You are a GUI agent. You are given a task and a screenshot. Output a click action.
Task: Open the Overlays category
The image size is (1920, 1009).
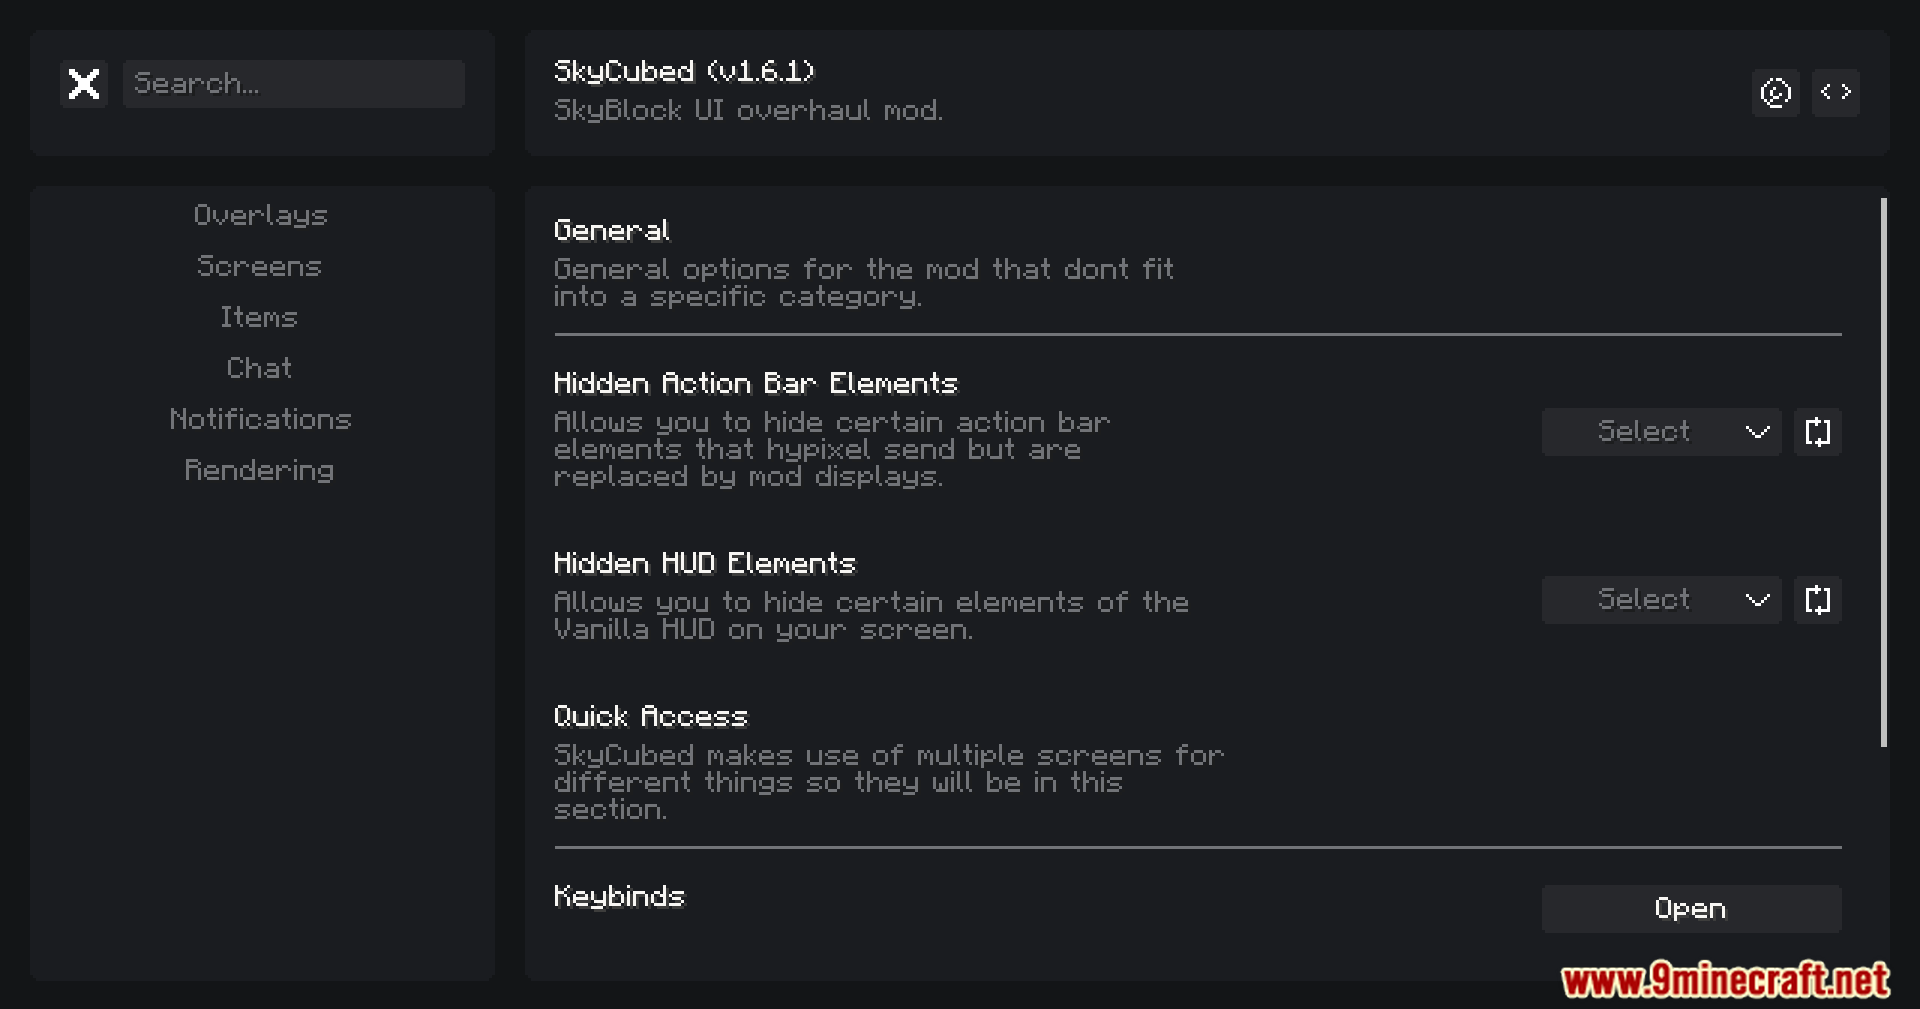tap(261, 215)
